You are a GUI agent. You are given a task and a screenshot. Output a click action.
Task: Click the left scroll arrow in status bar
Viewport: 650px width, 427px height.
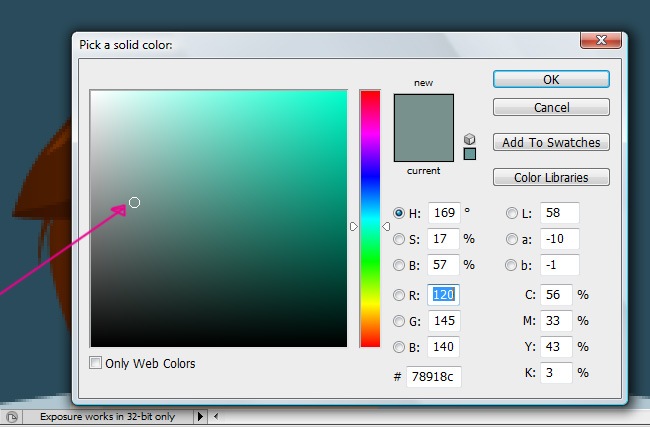click(x=216, y=416)
